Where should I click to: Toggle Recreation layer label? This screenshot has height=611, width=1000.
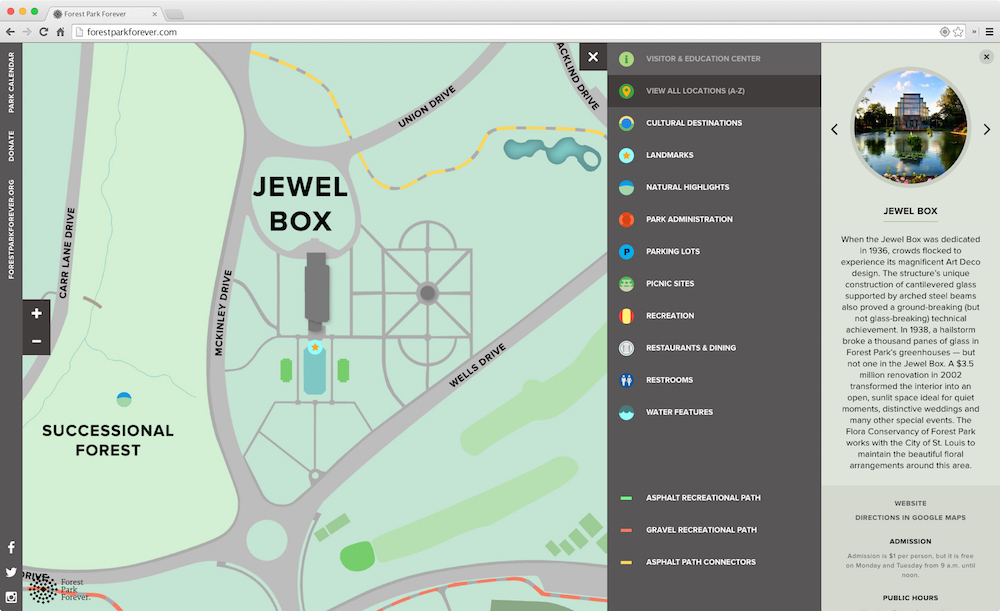pyautogui.click(x=670, y=316)
